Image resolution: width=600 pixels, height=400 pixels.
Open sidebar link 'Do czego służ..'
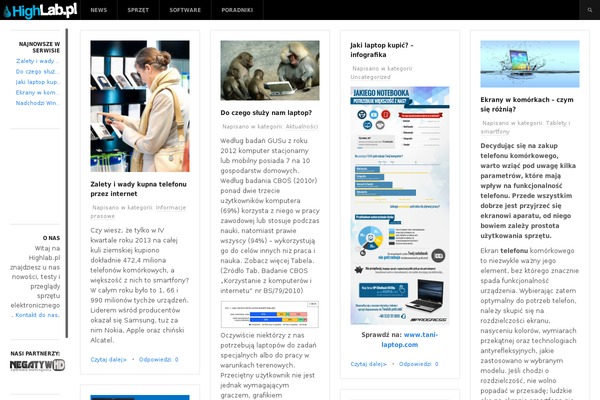click(38, 72)
